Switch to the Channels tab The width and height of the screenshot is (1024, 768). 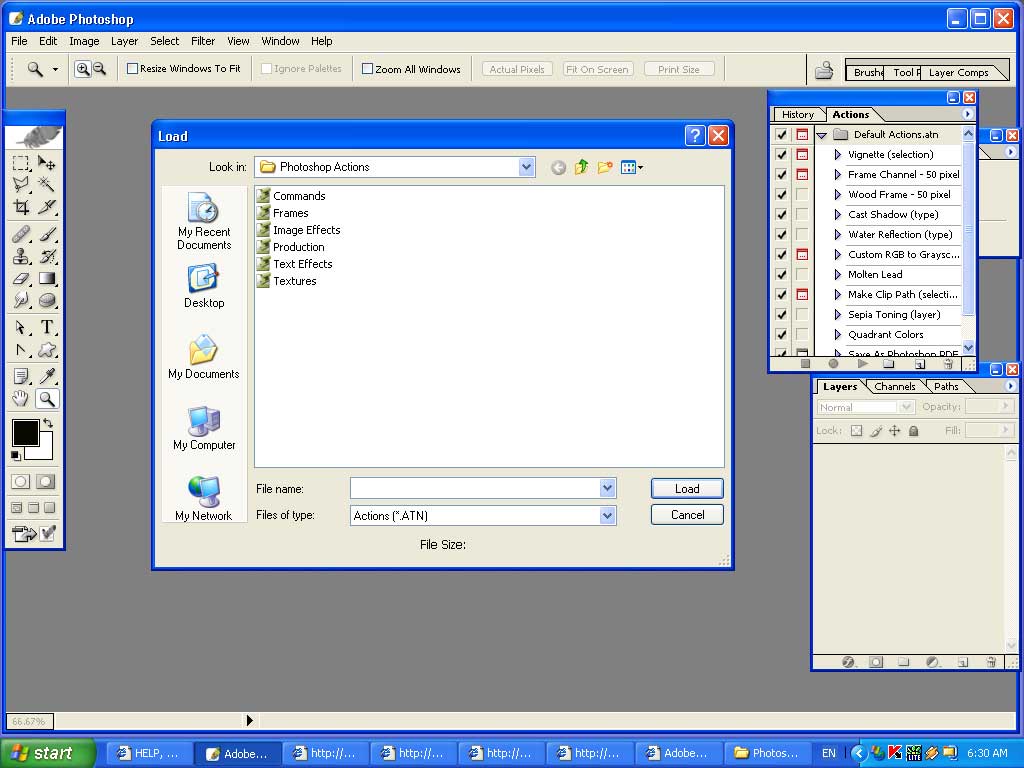tap(895, 387)
